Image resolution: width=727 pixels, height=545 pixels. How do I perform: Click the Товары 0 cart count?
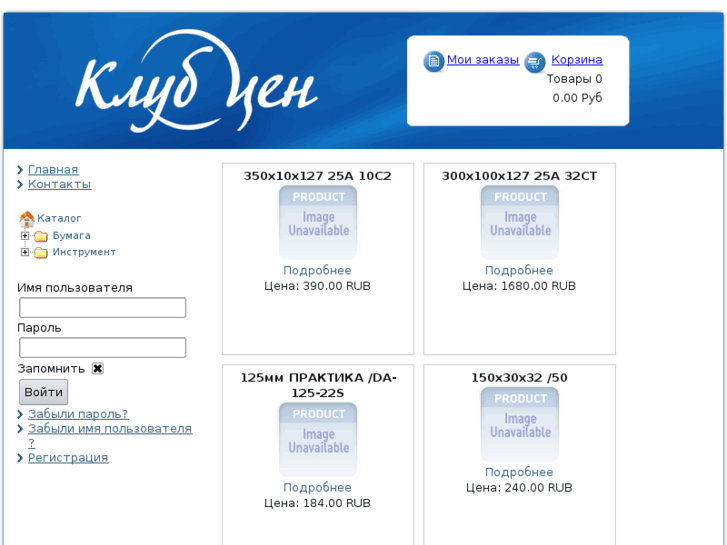coord(574,79)
